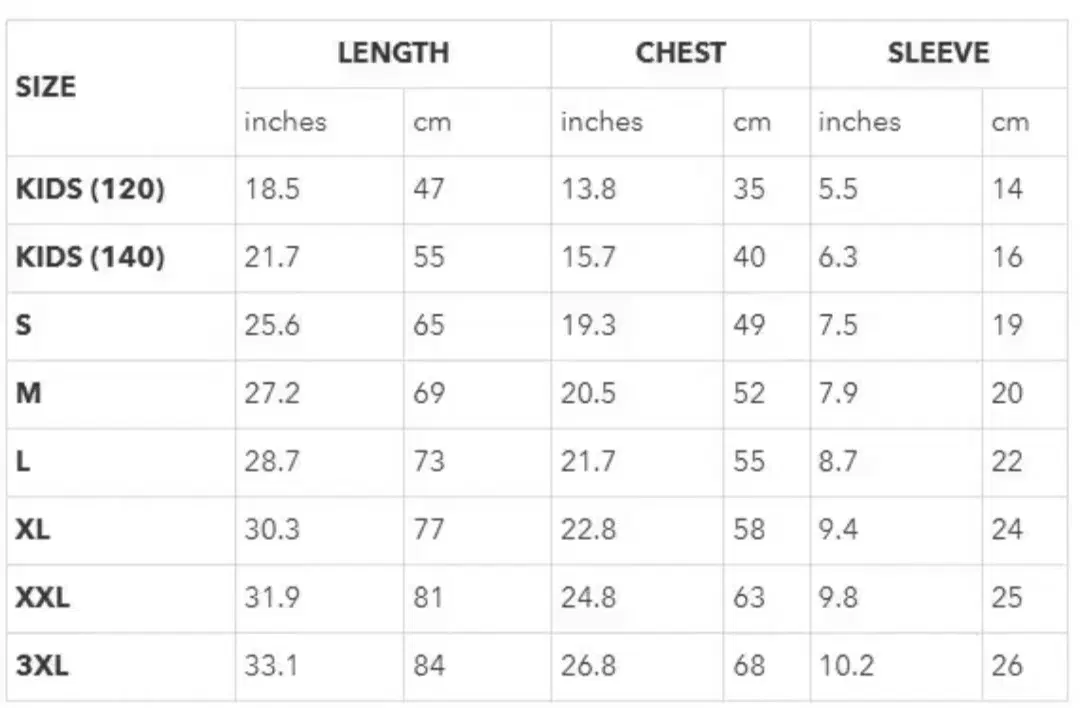
Task: Select the KIDS (140) row label
Action: (90, 257)
